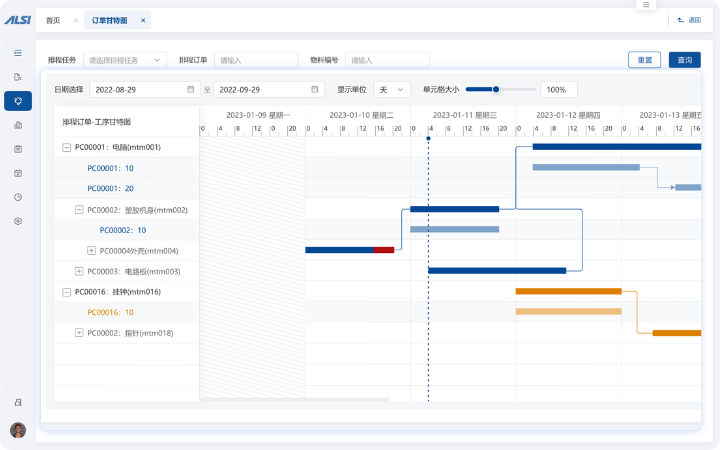
Task: Click the 排程订单 input field
Action: pos(256,60)
